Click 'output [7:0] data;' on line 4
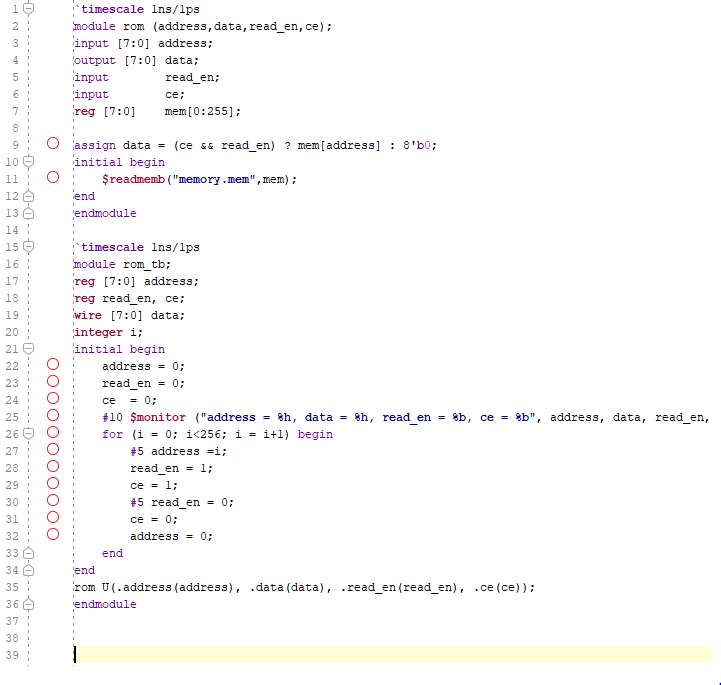The height and width of the screenshot is (685, 721). (x=136, y=61)
